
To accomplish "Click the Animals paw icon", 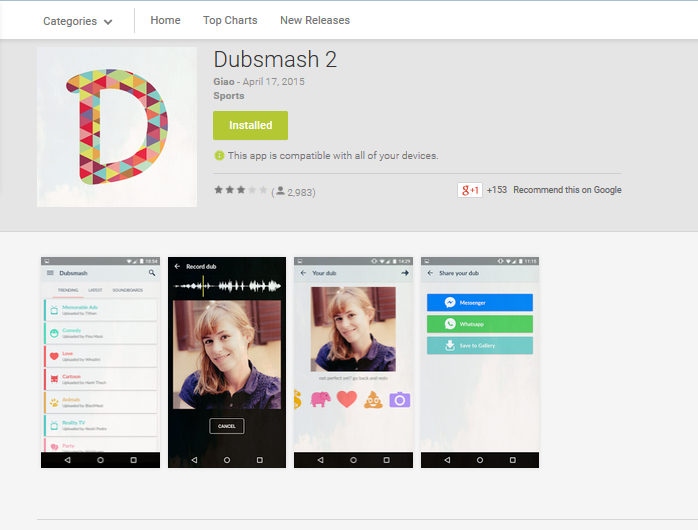I will 54,402.
